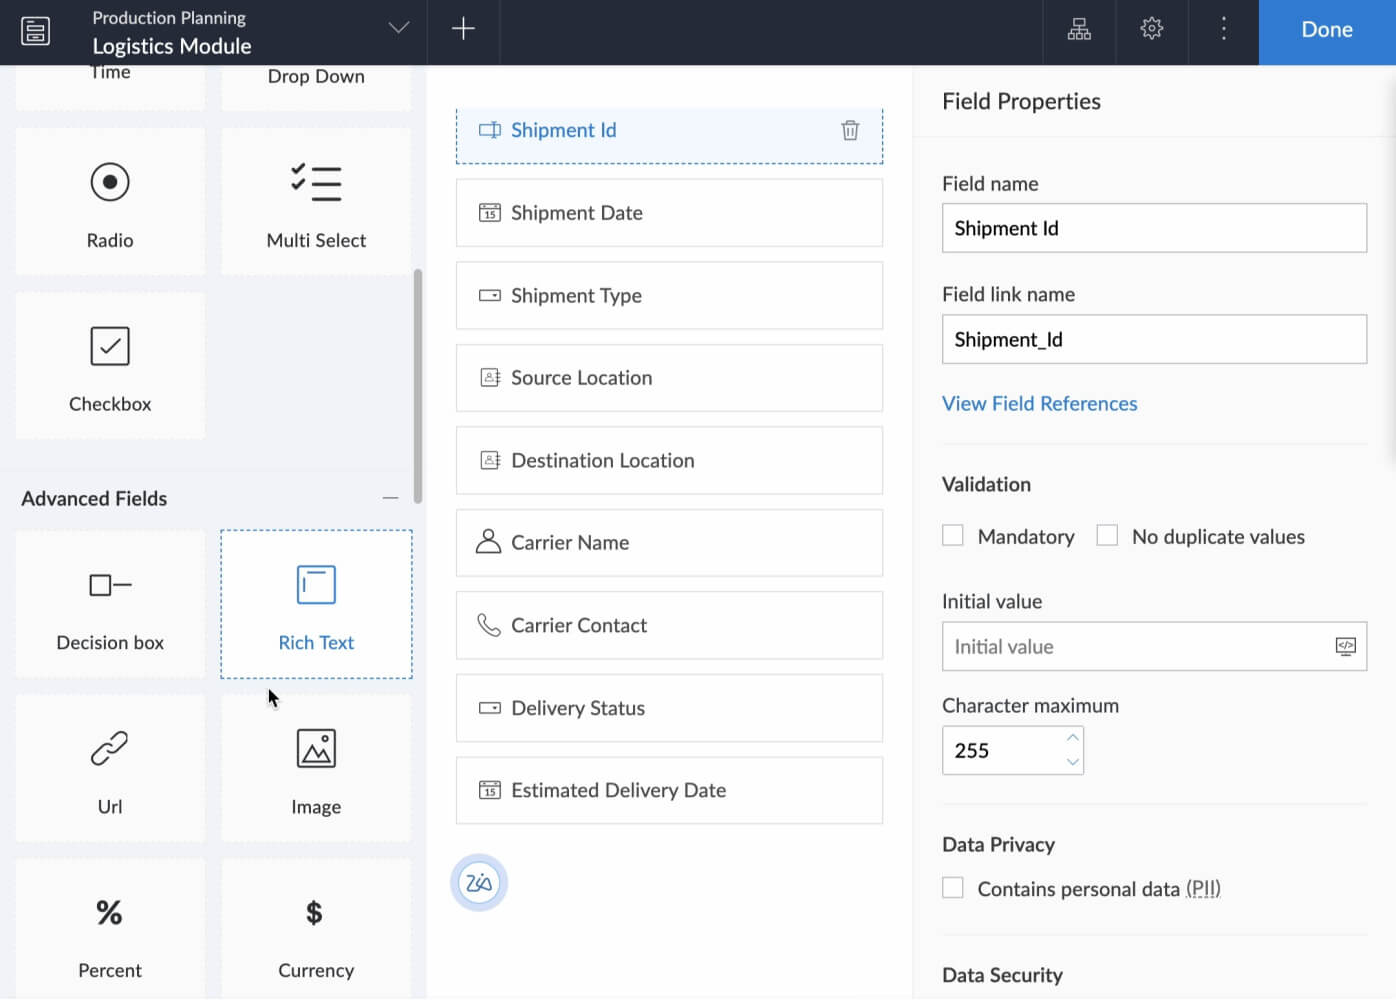Select the Carrier Name field in form
Viewport: 1396px width, 1000px height.
669,543
